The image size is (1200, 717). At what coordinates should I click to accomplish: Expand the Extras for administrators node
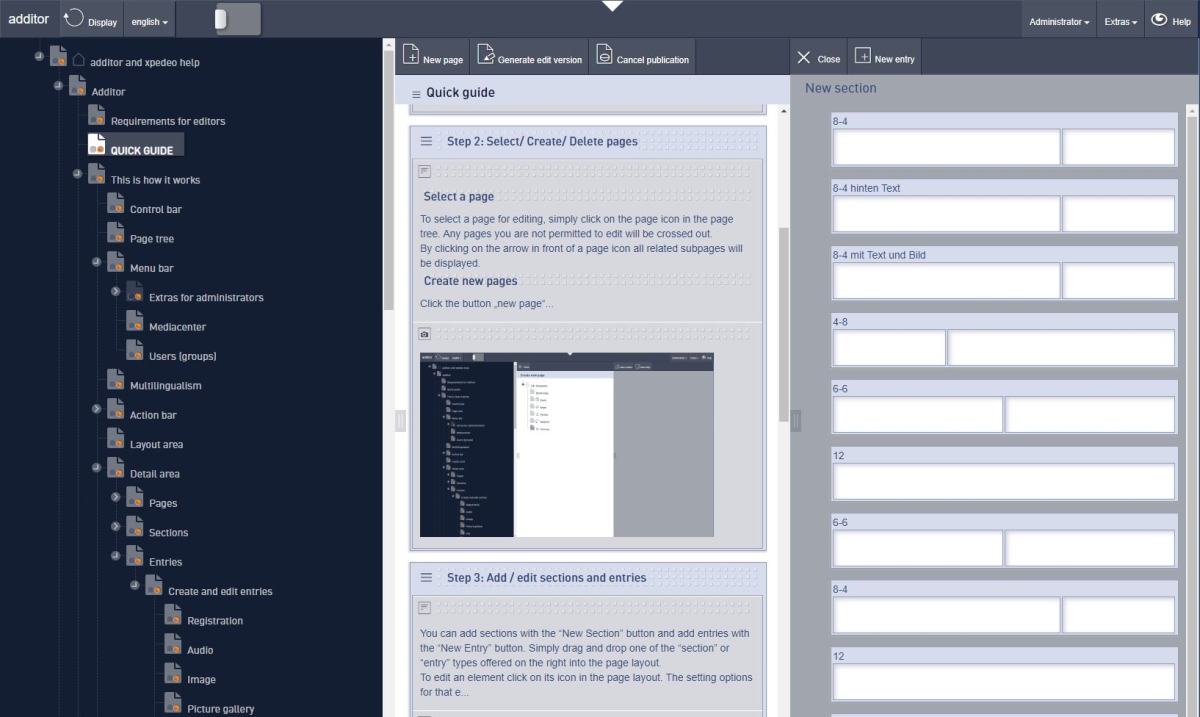click(116, 291)
